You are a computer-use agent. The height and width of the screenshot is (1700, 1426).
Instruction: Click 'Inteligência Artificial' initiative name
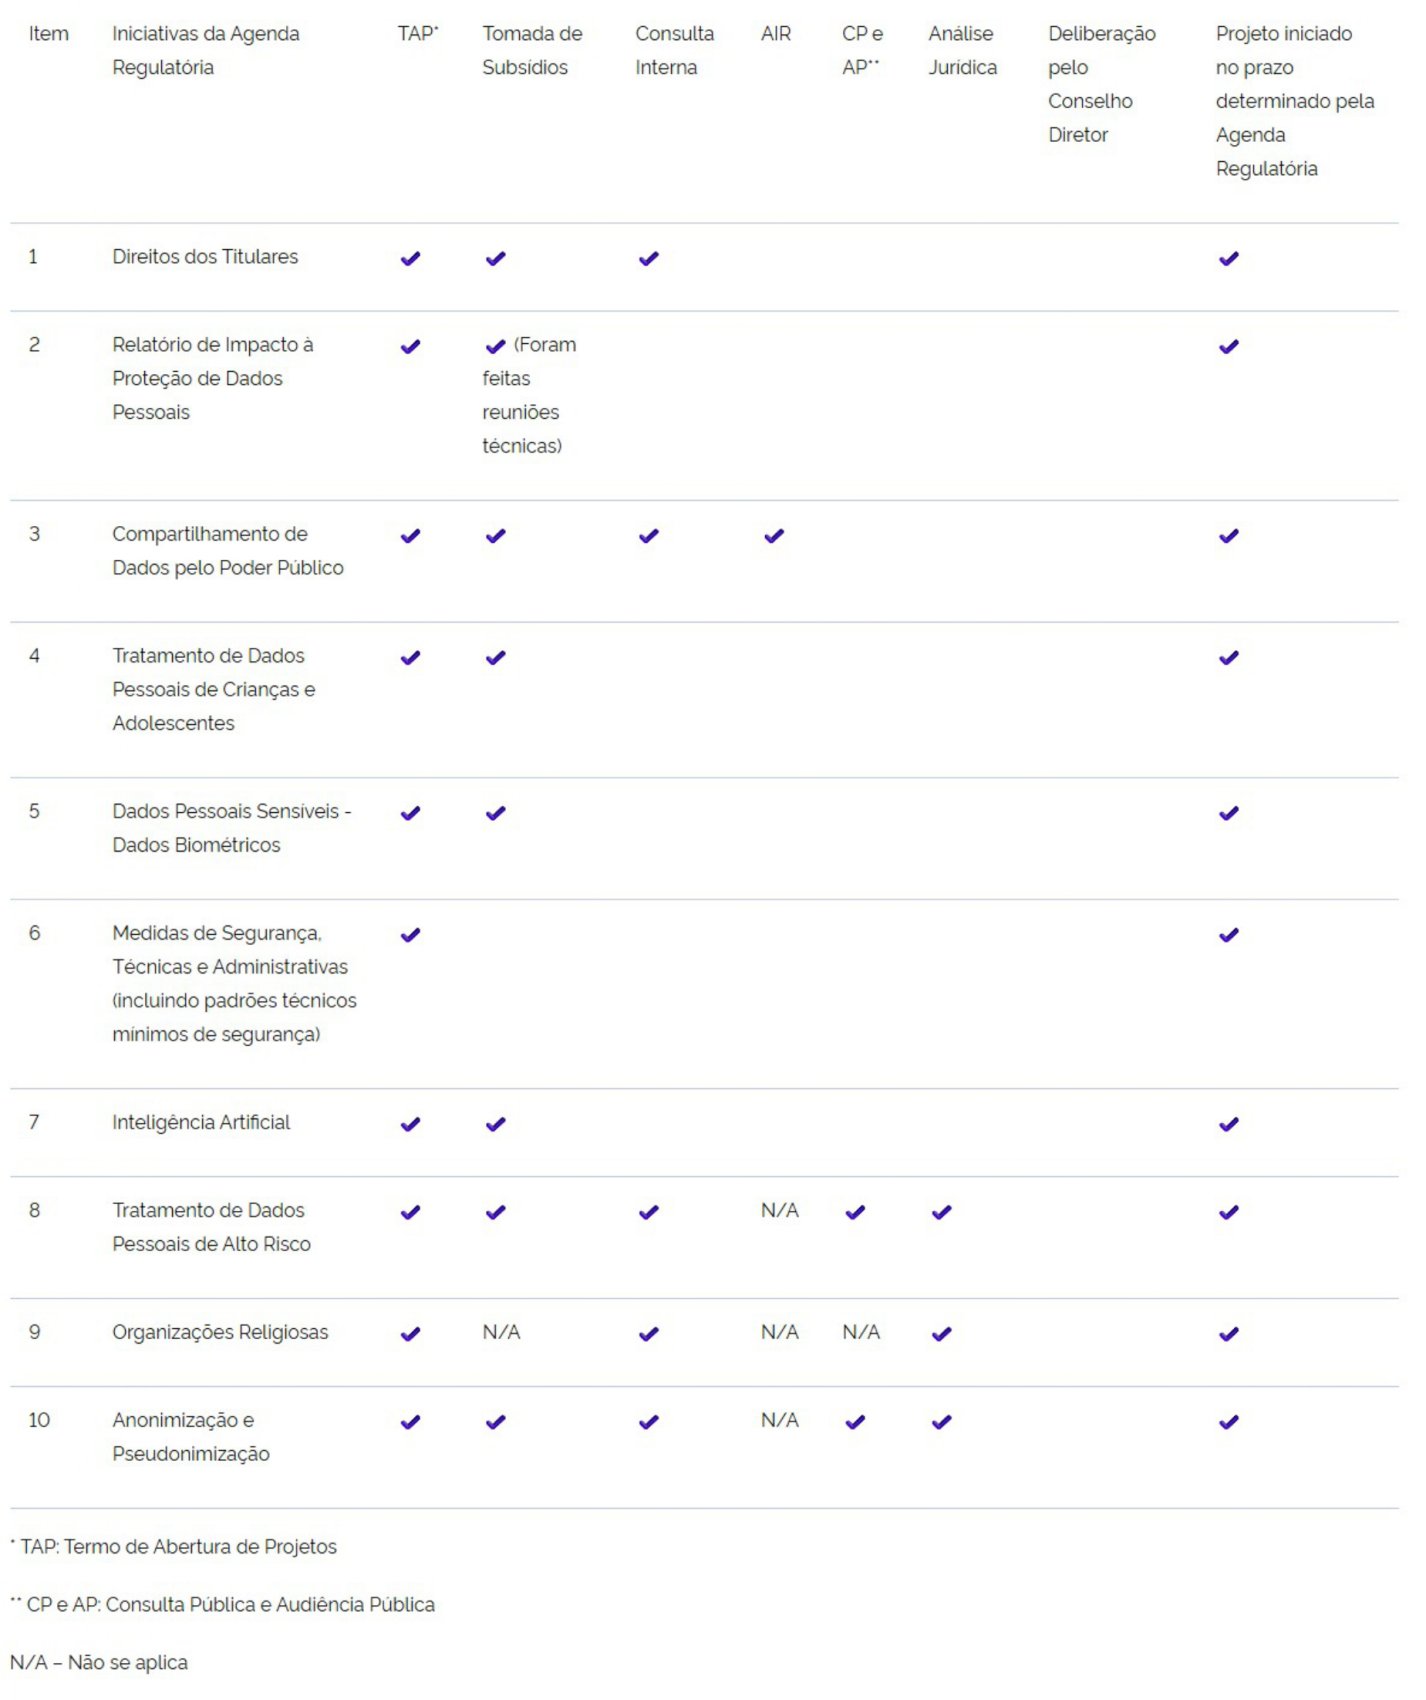click(201, 1122)
